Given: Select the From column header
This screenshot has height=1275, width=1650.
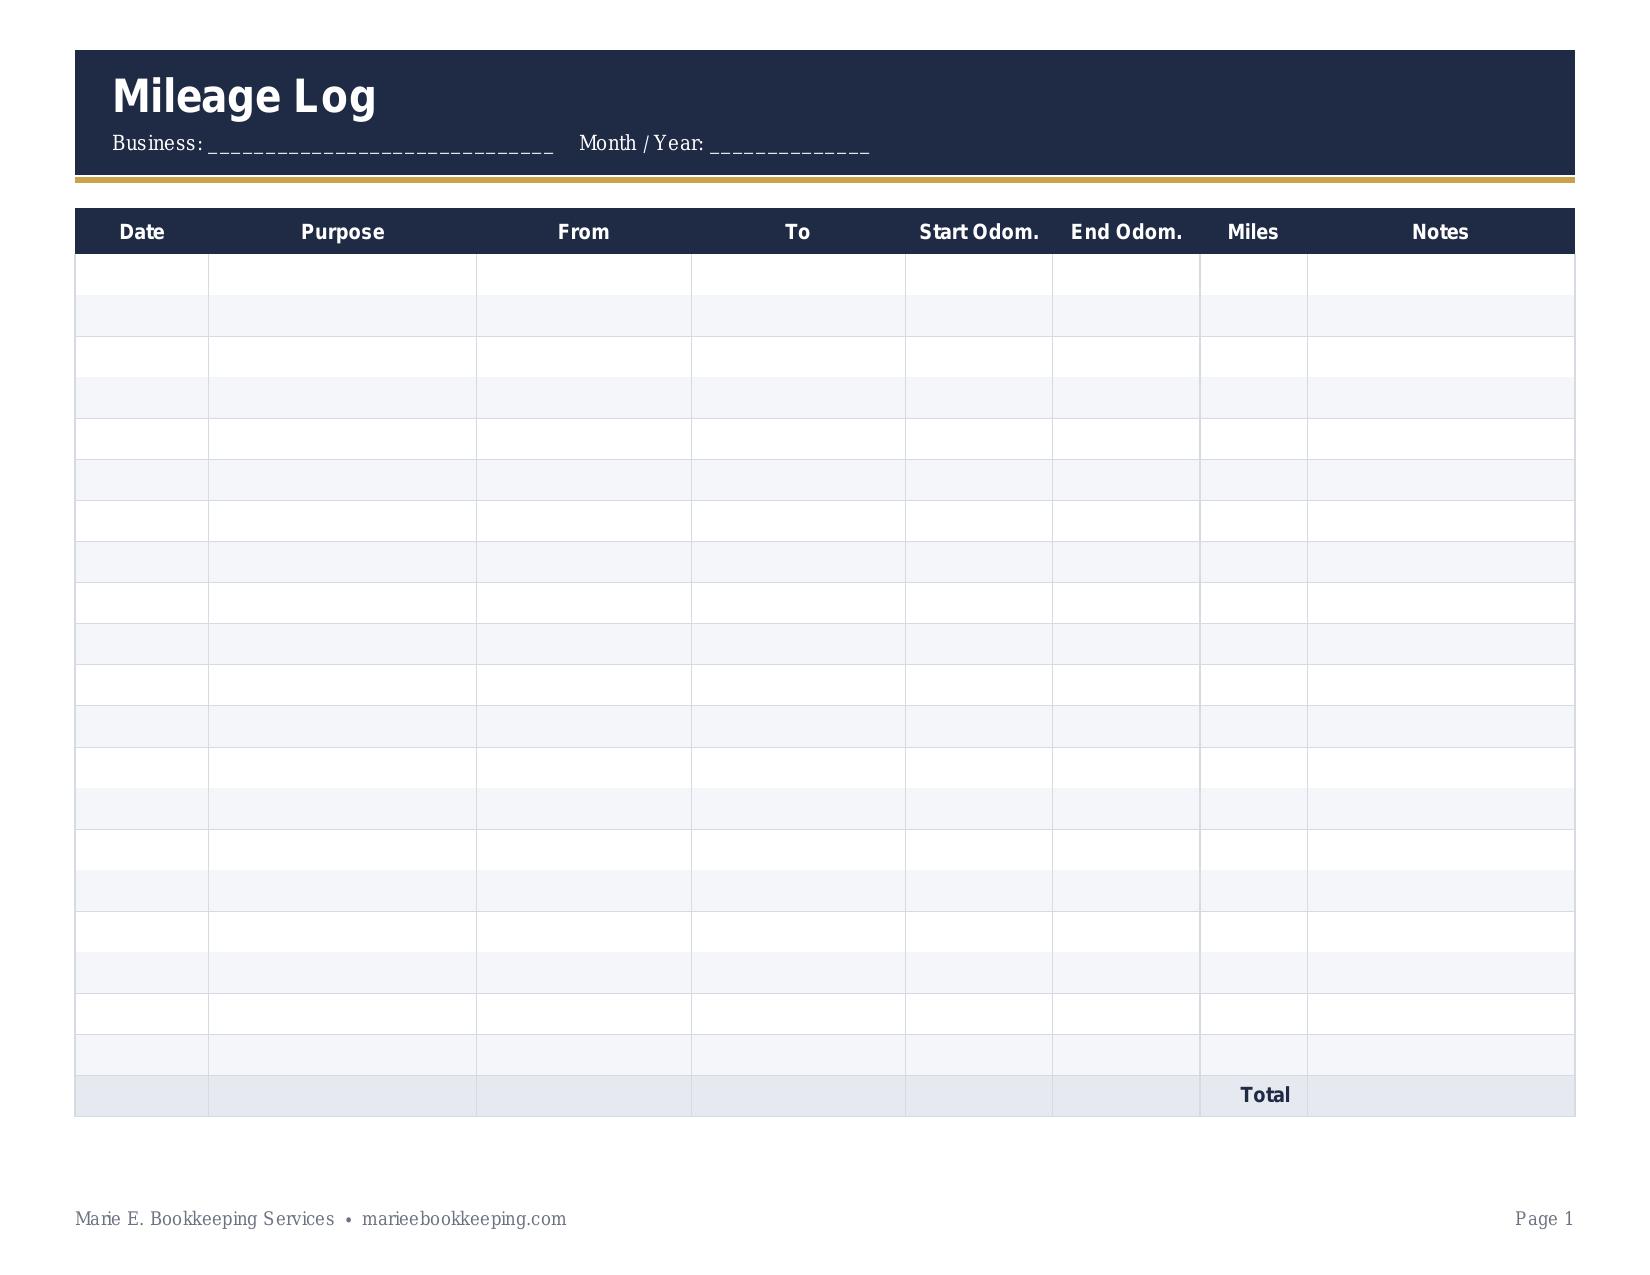Looking at the screenshot, I should pos(584,232).
